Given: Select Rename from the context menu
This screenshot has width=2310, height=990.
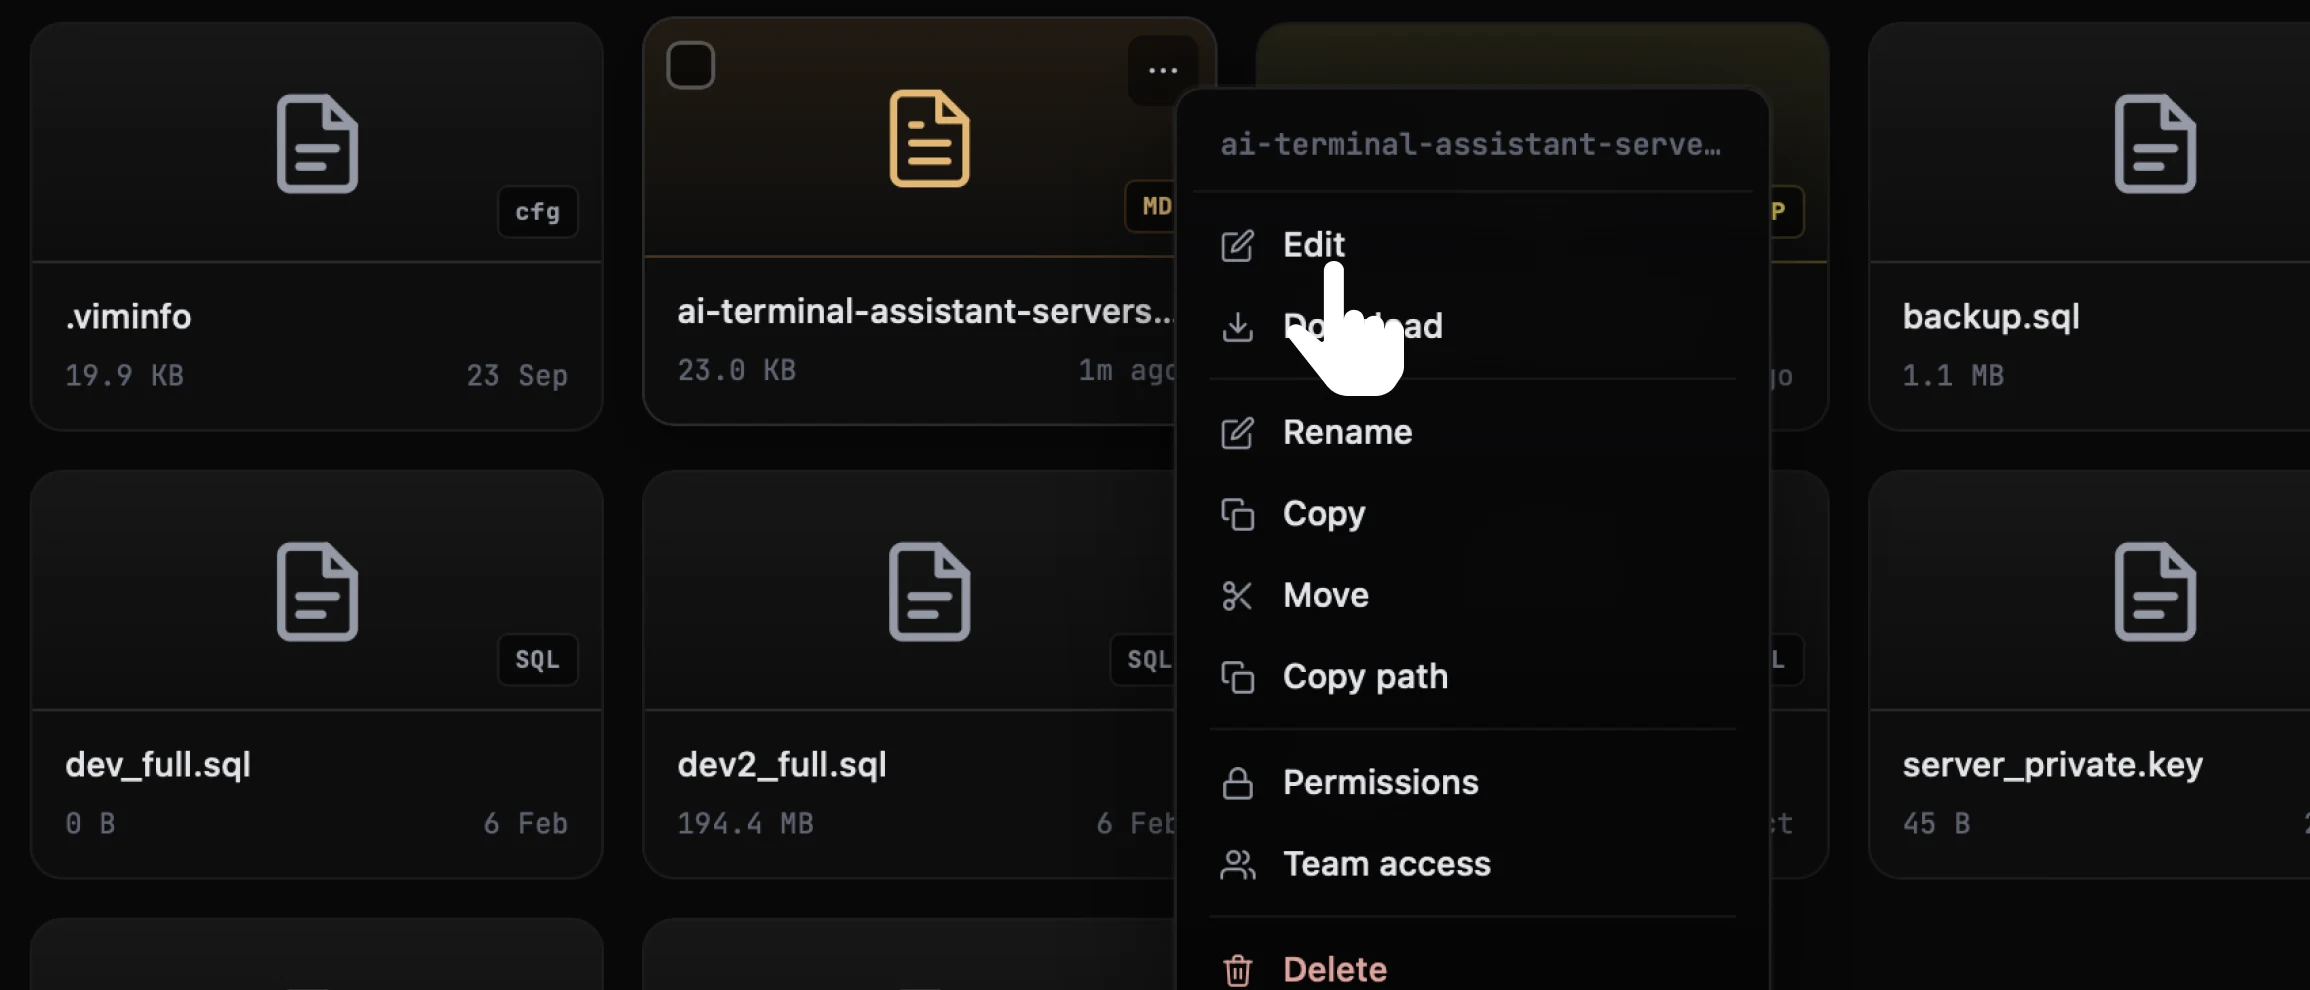Looking at the screenshot, I should (x=1472, y=432).
